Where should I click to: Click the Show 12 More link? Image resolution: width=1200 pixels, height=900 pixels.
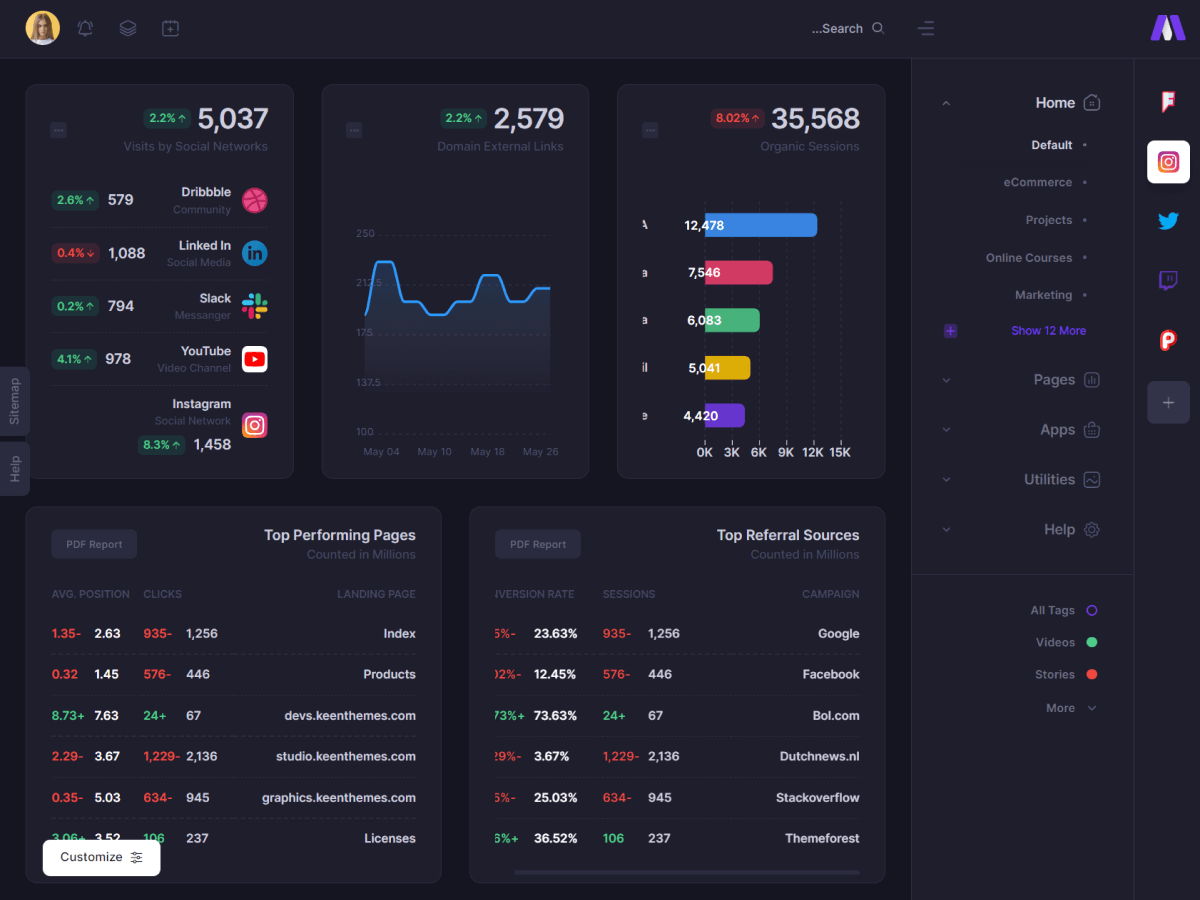(x=1047, y=331)
